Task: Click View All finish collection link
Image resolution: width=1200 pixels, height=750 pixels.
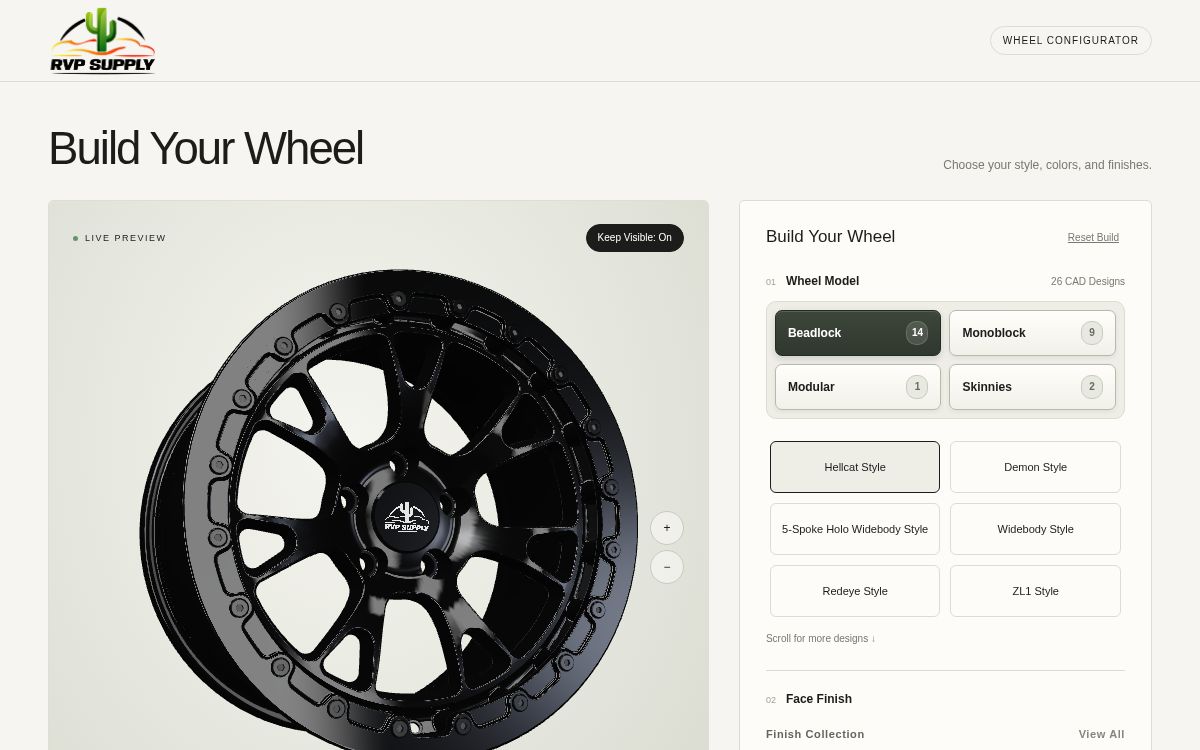Action: 1101,734
